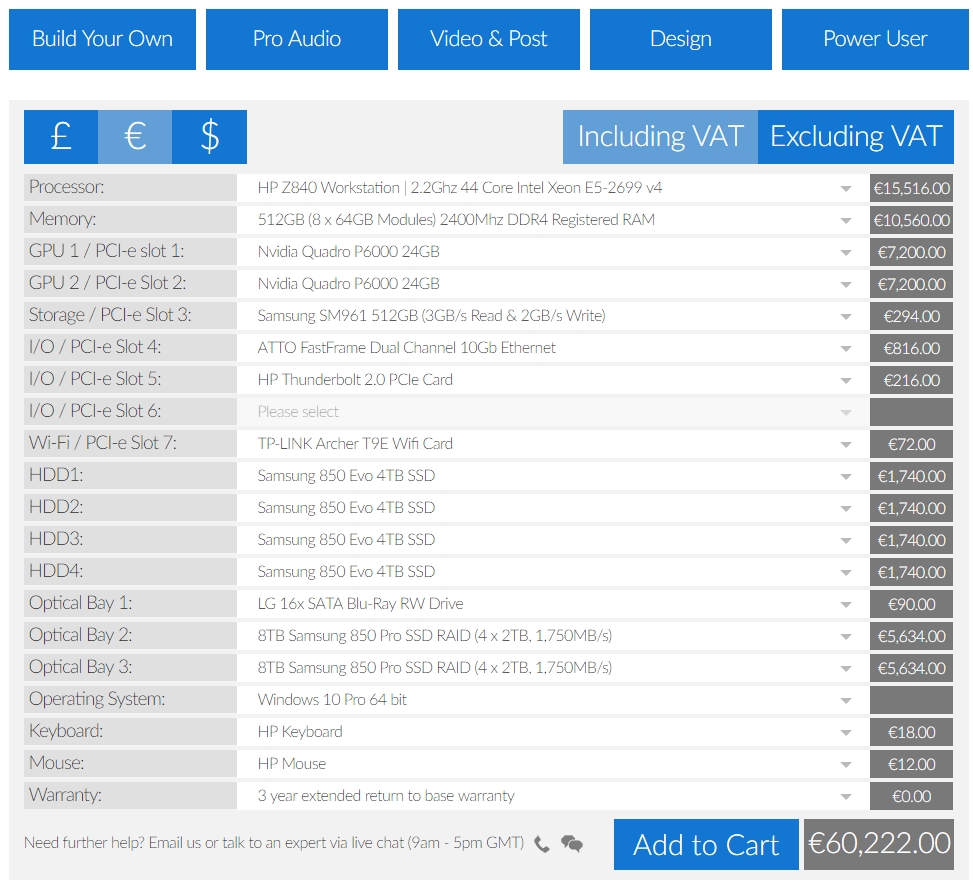Click the 'Warranty:' row label
Viewport: 973px width, 887px height.
click(x=130, y=796)
